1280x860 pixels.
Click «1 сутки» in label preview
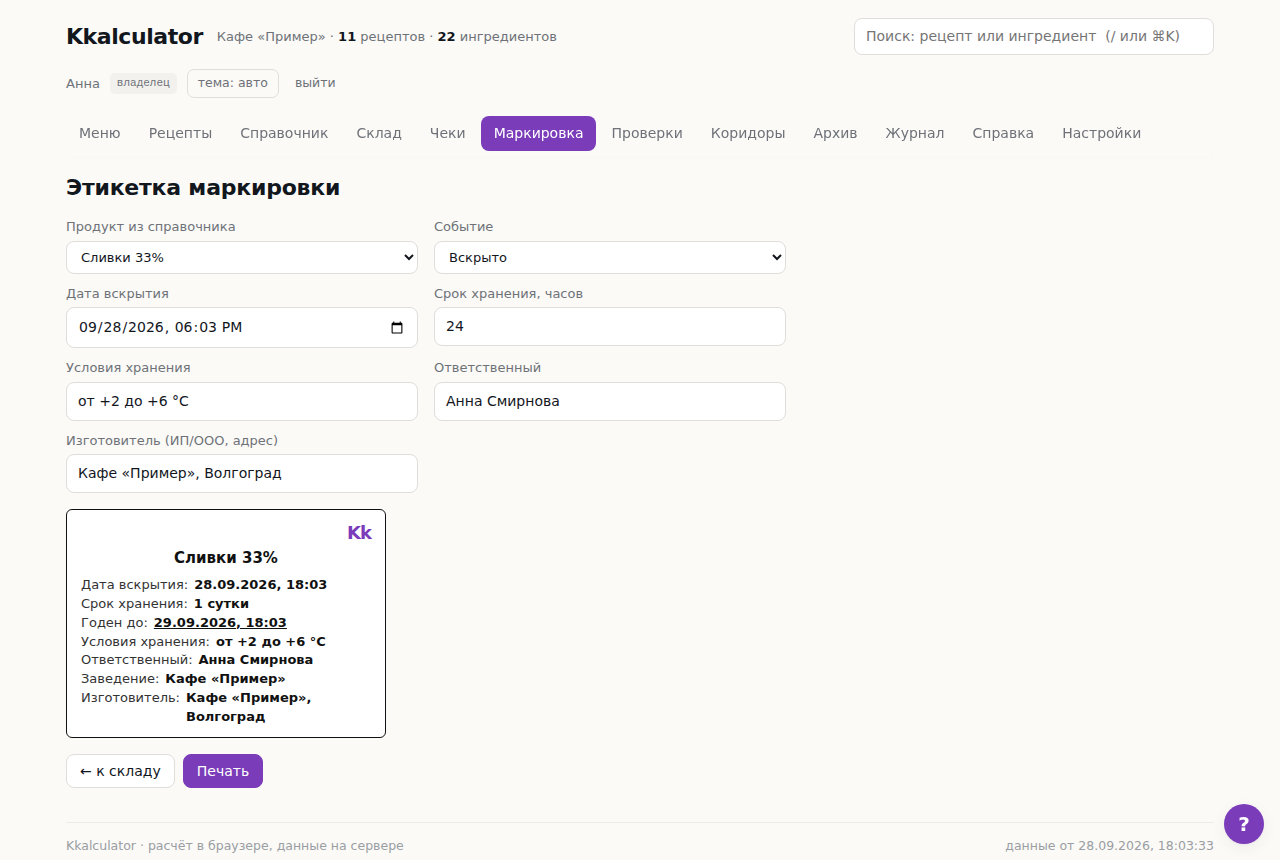(221, 604)
